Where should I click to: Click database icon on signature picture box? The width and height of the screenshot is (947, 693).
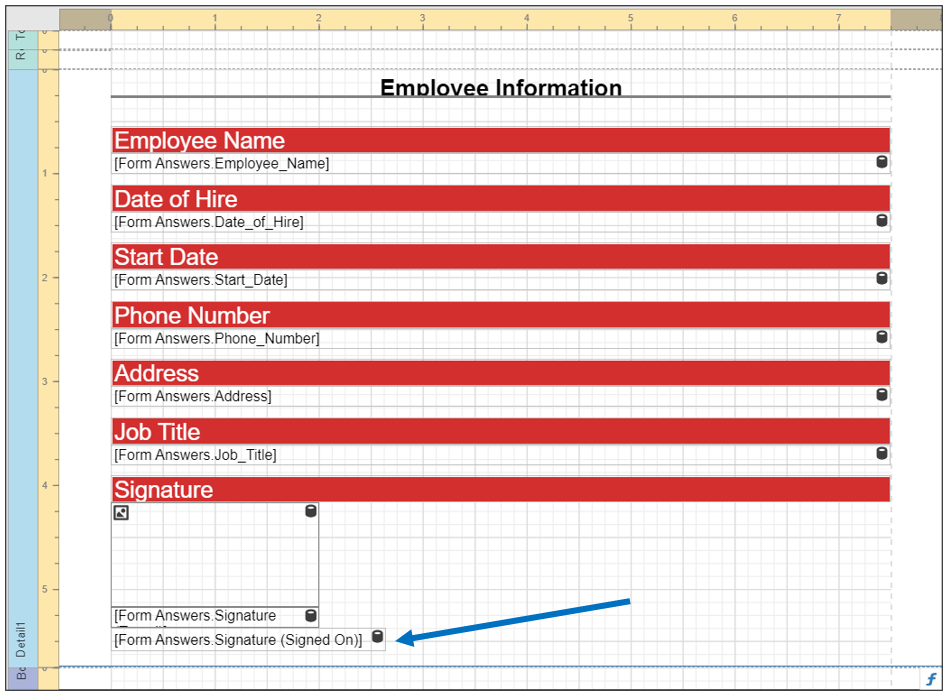[310, 512]
